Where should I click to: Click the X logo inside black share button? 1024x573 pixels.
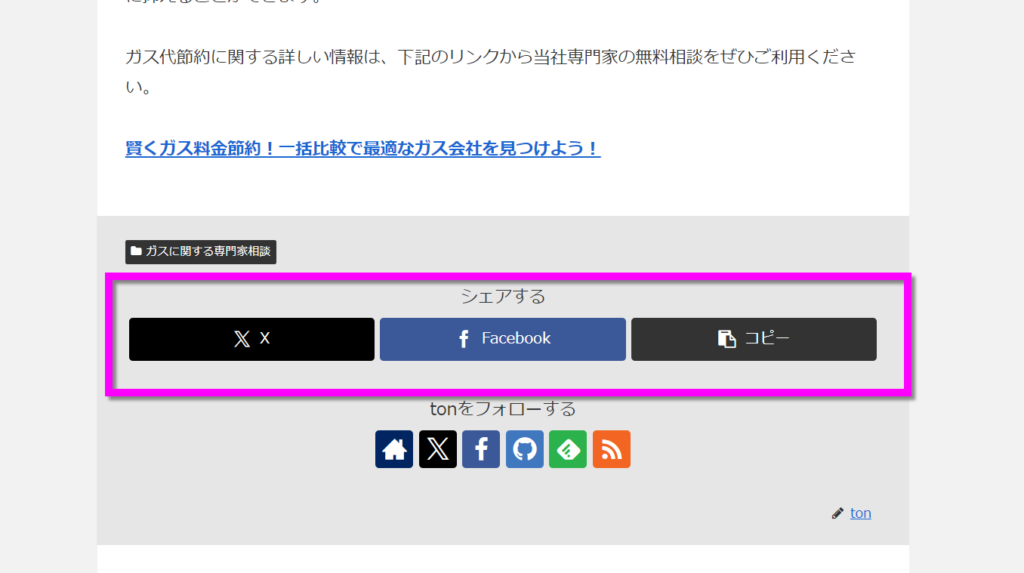click(x=242, y=338)
